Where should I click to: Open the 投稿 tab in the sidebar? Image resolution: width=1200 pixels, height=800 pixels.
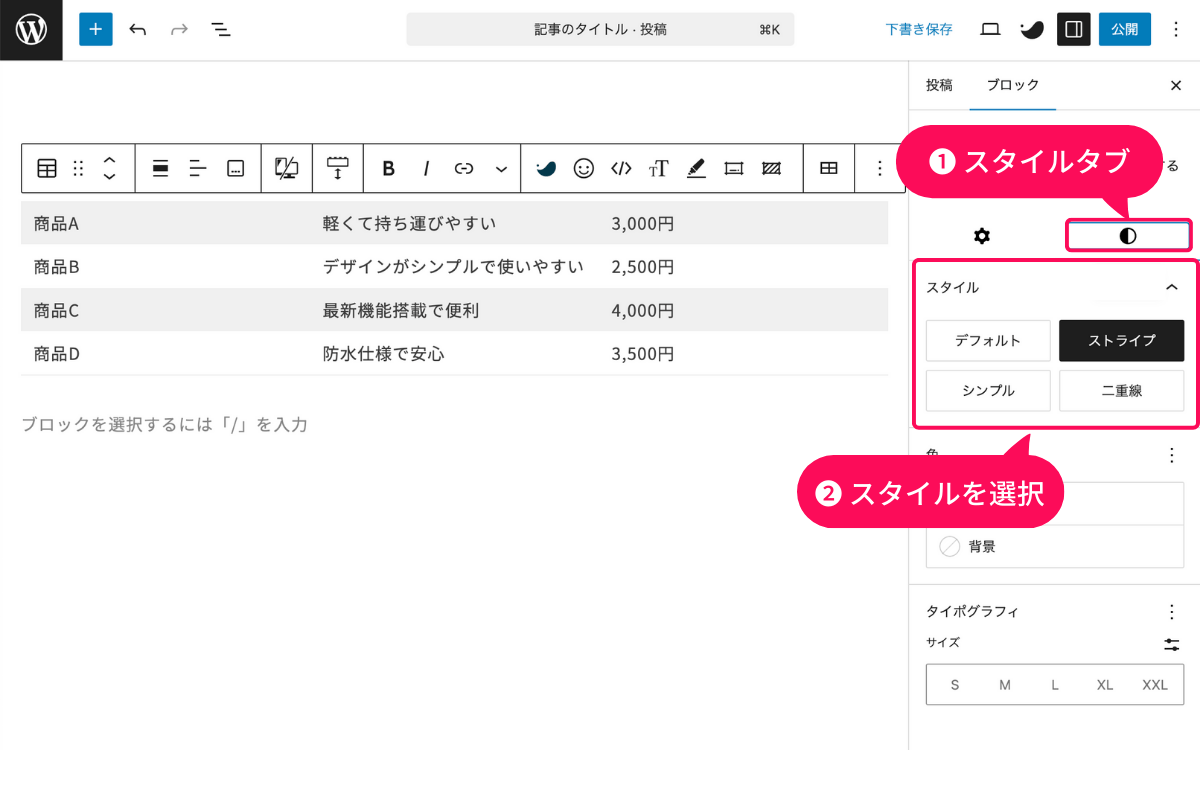click(x=939, y=86)
